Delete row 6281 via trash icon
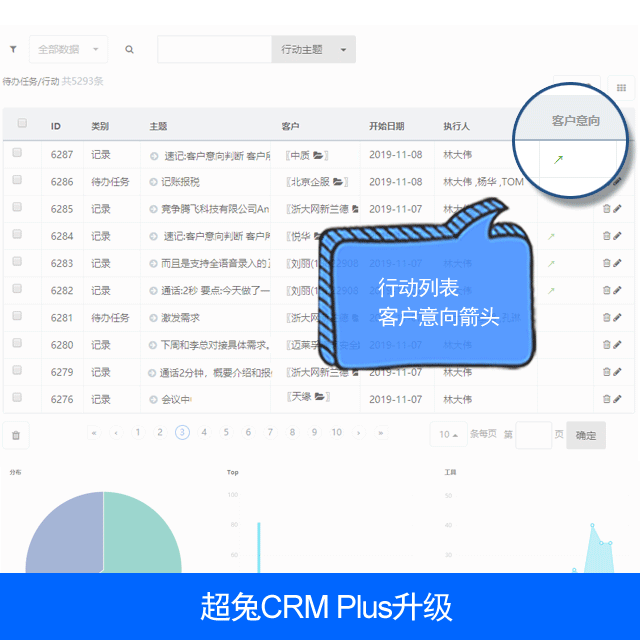 tap(607, 317)
